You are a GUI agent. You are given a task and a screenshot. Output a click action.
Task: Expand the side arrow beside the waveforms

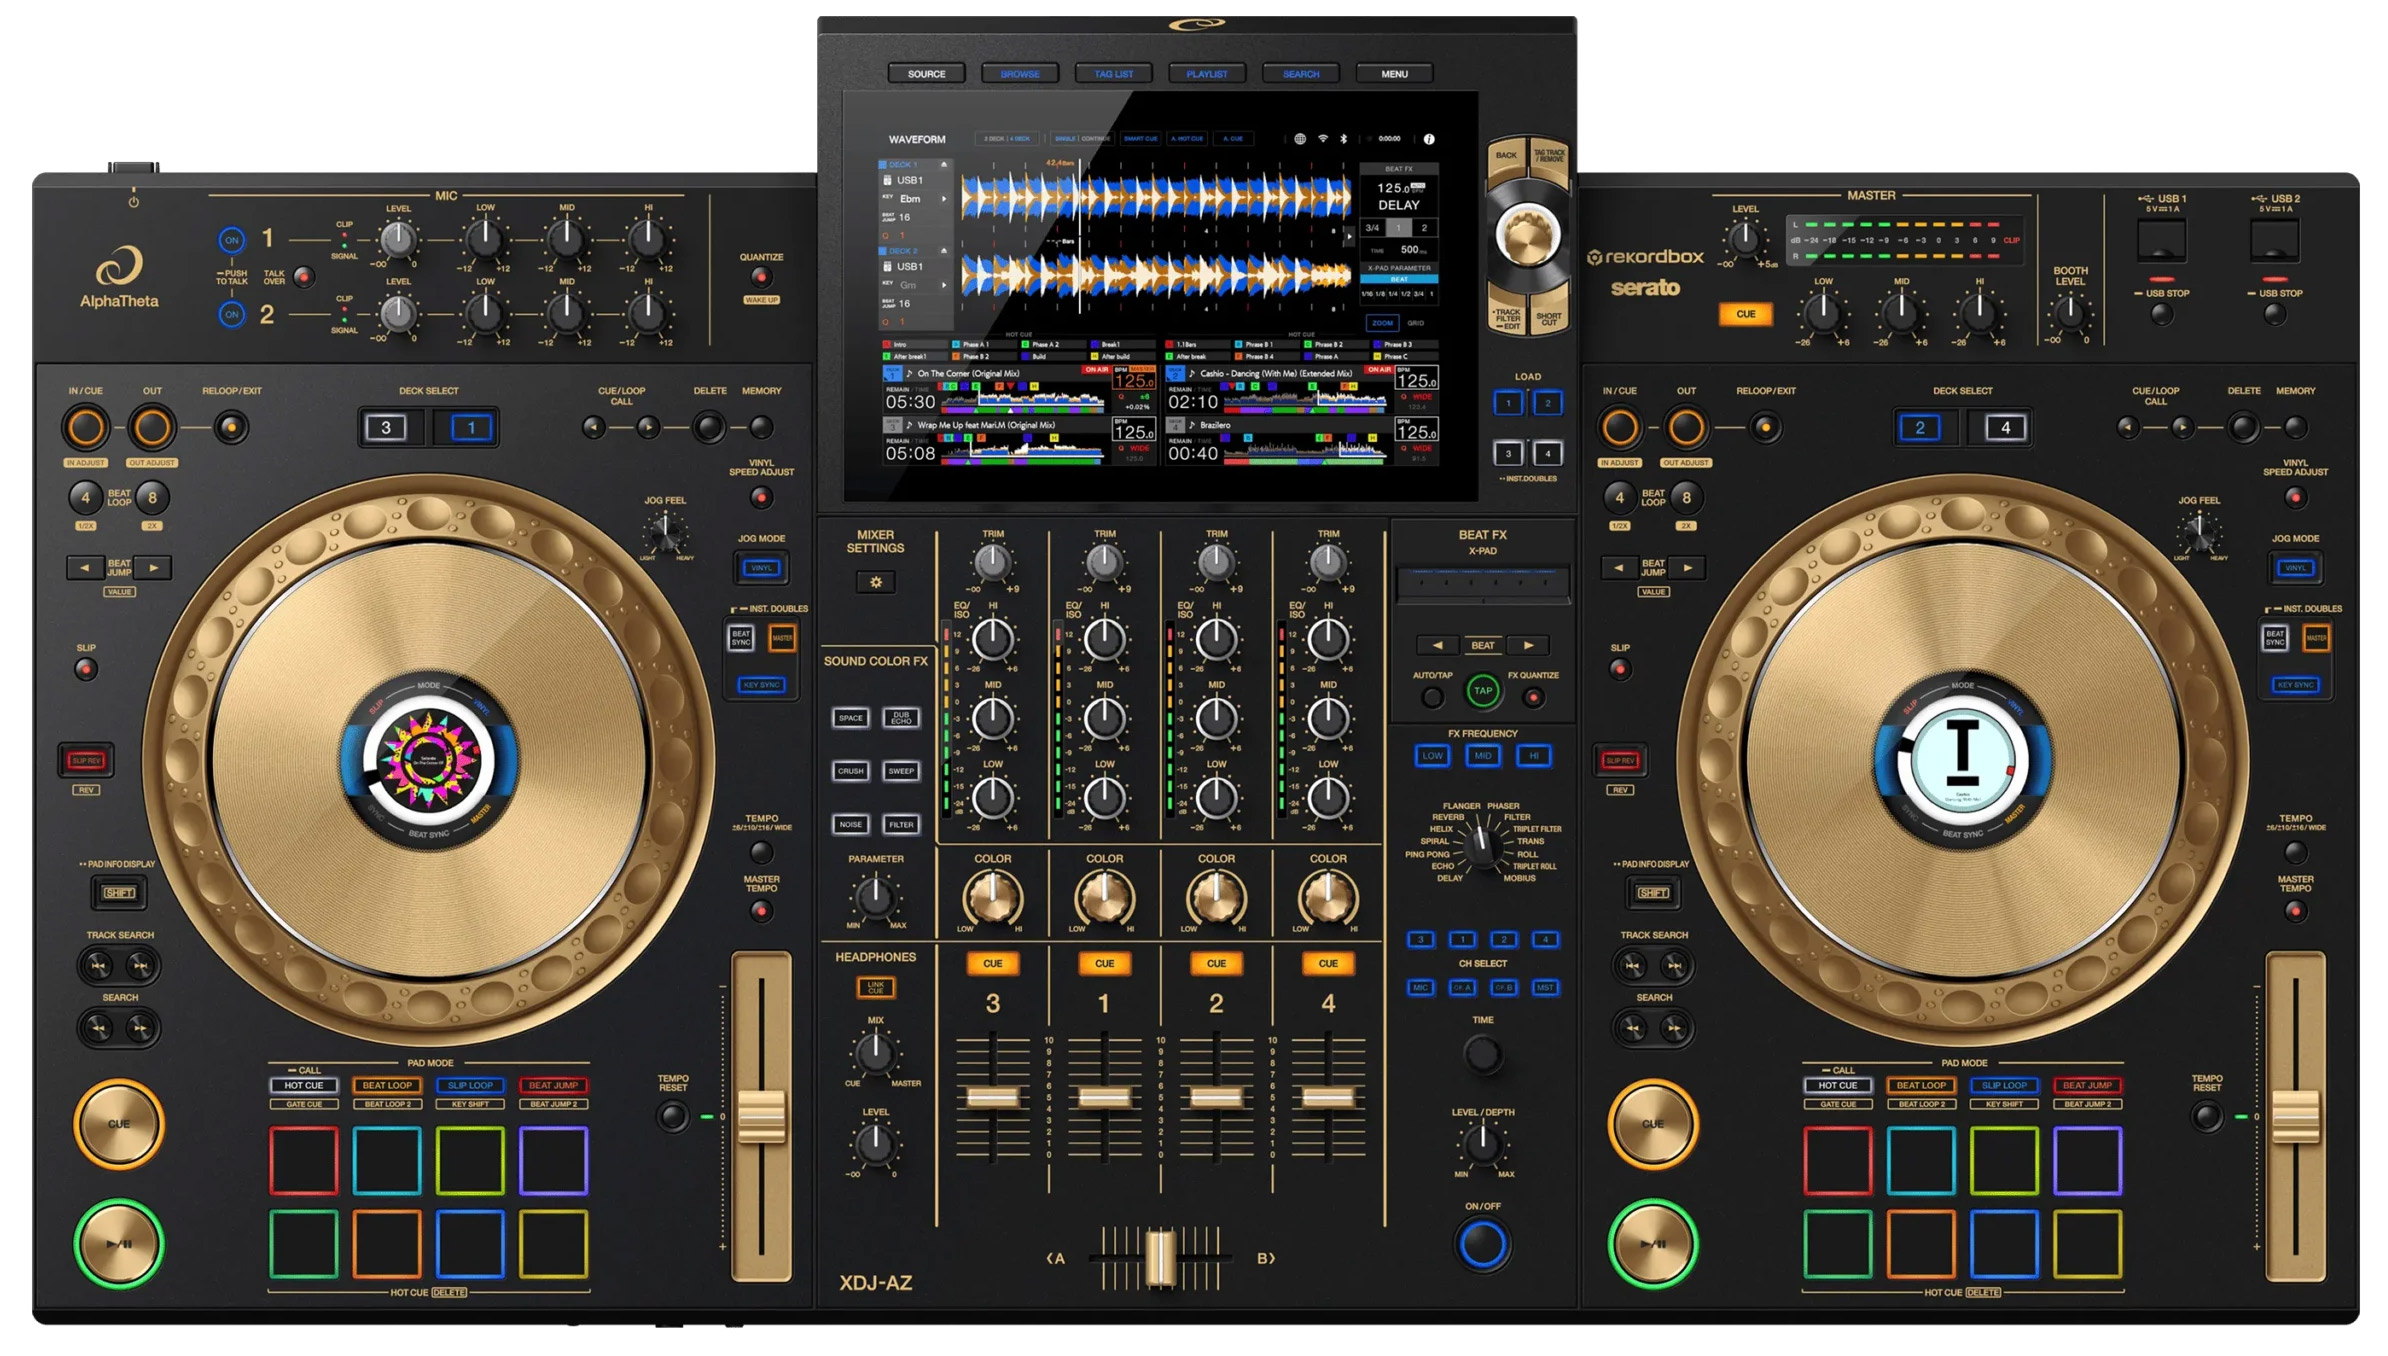point(1349,237)
